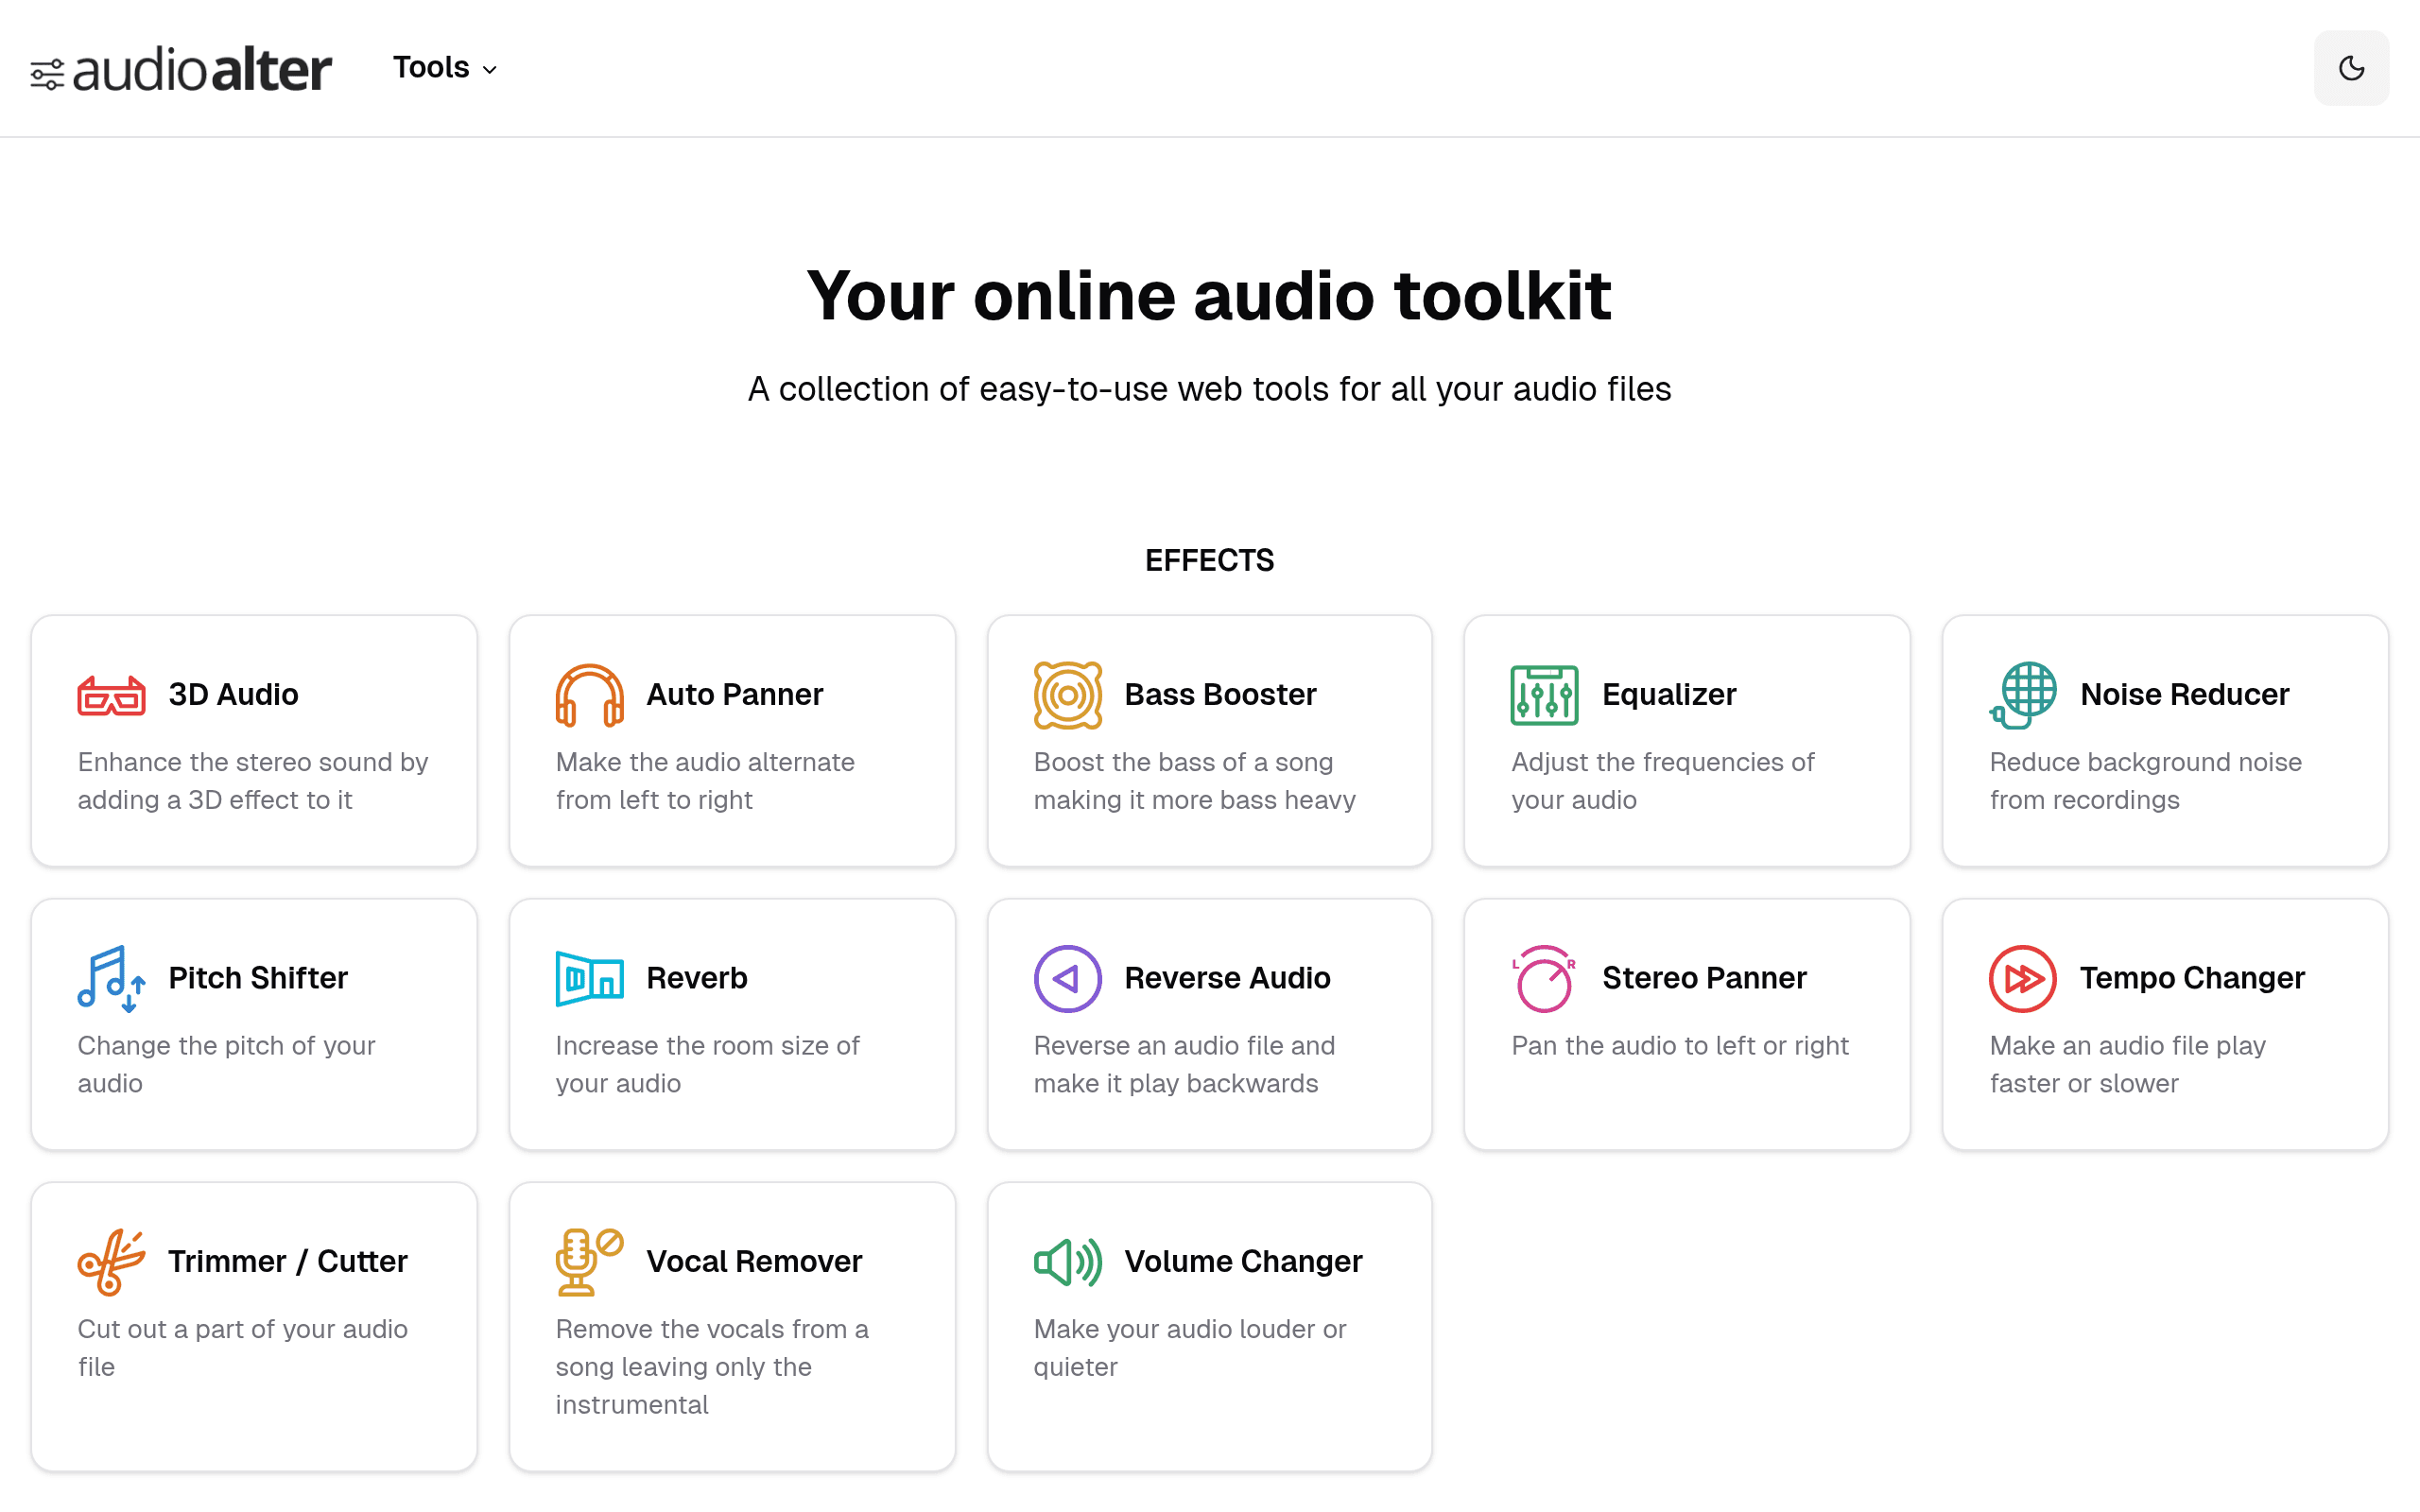Click 'Cut out a part of your audio file' text

point(242,1348)
